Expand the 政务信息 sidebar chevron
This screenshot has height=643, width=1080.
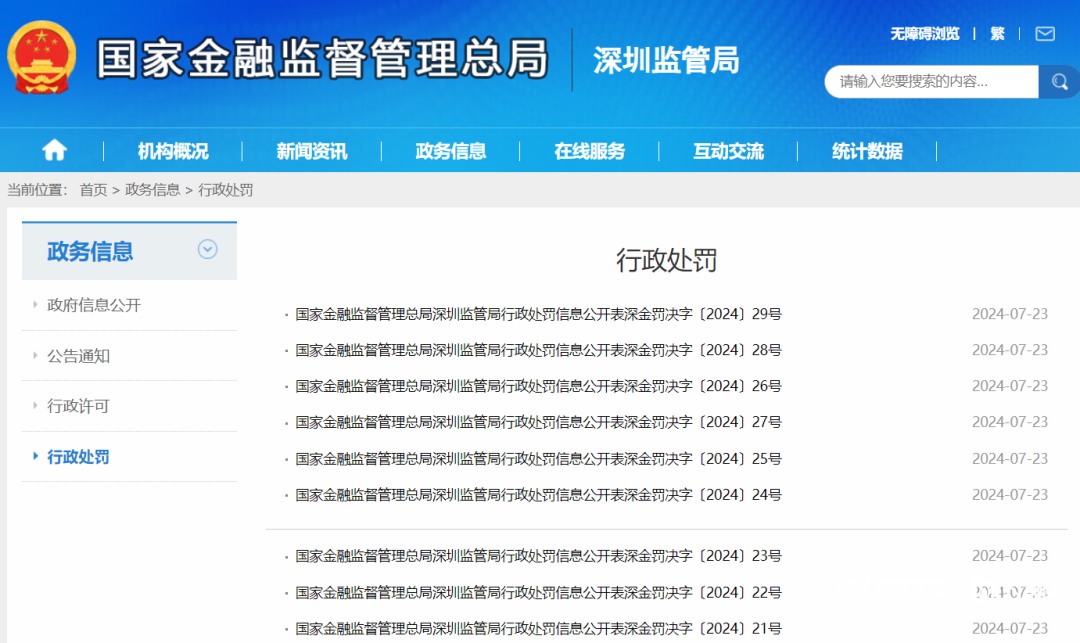pyautogui.click(x=207, y=250)
